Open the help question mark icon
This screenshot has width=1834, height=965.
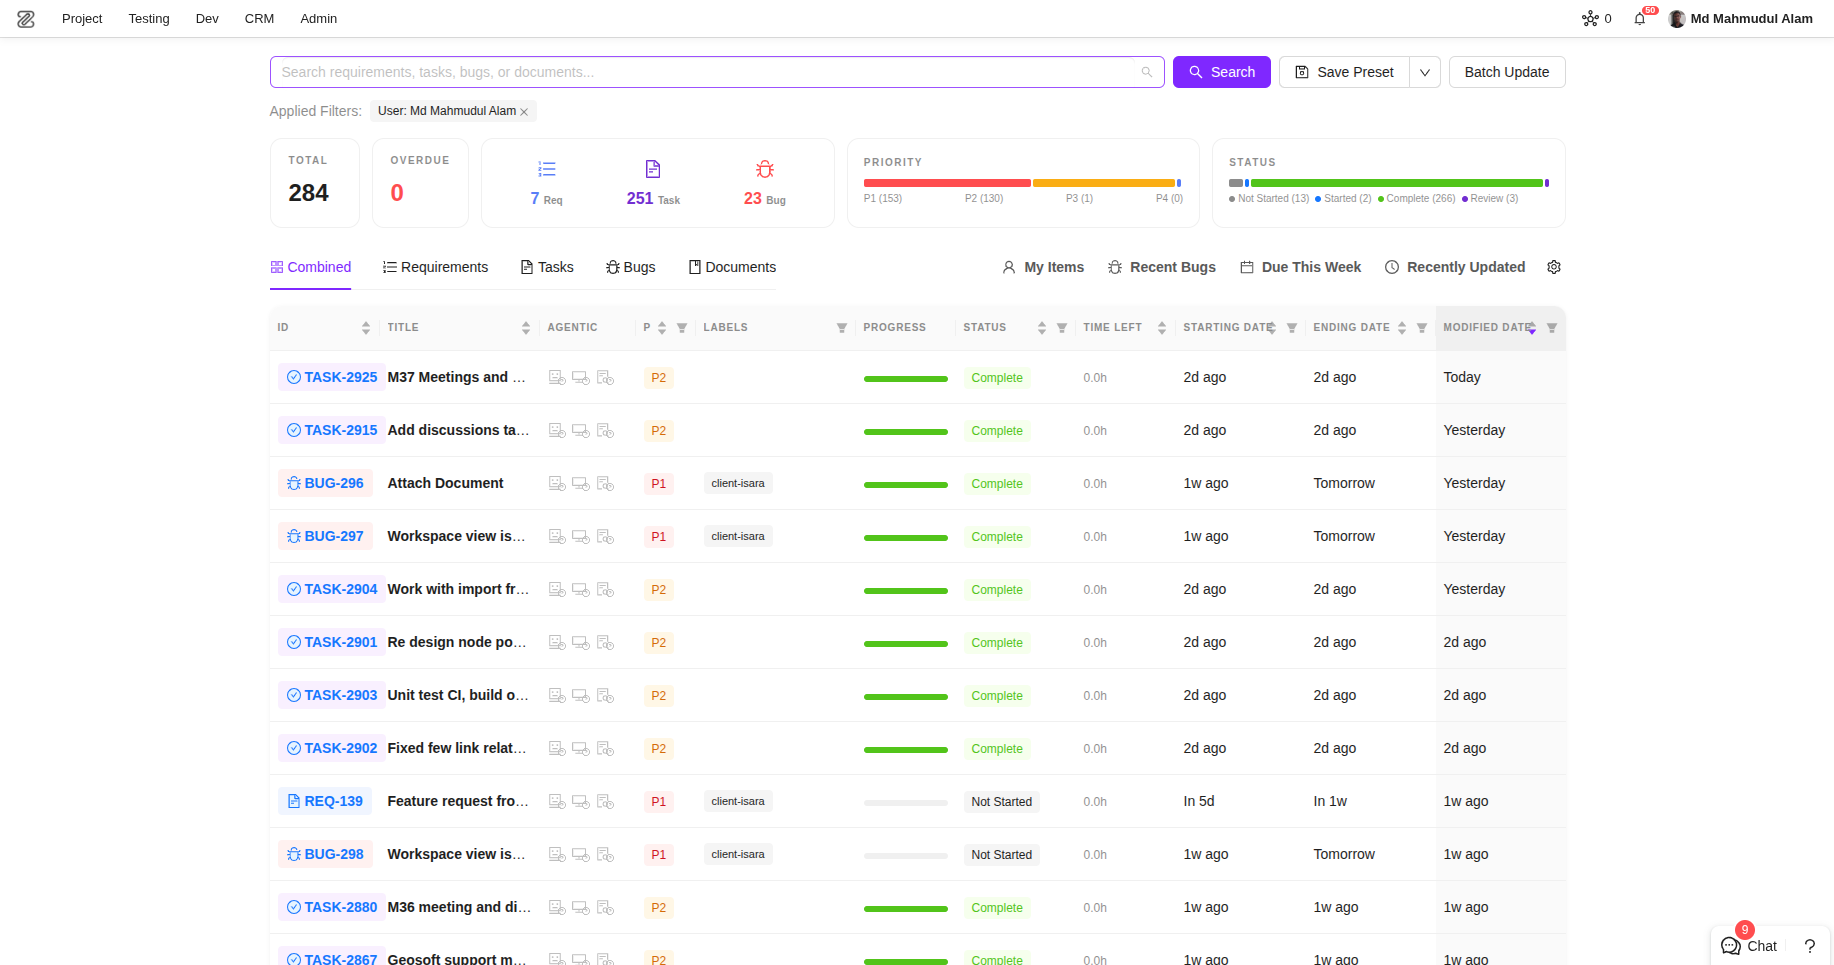click(1809, 946)
